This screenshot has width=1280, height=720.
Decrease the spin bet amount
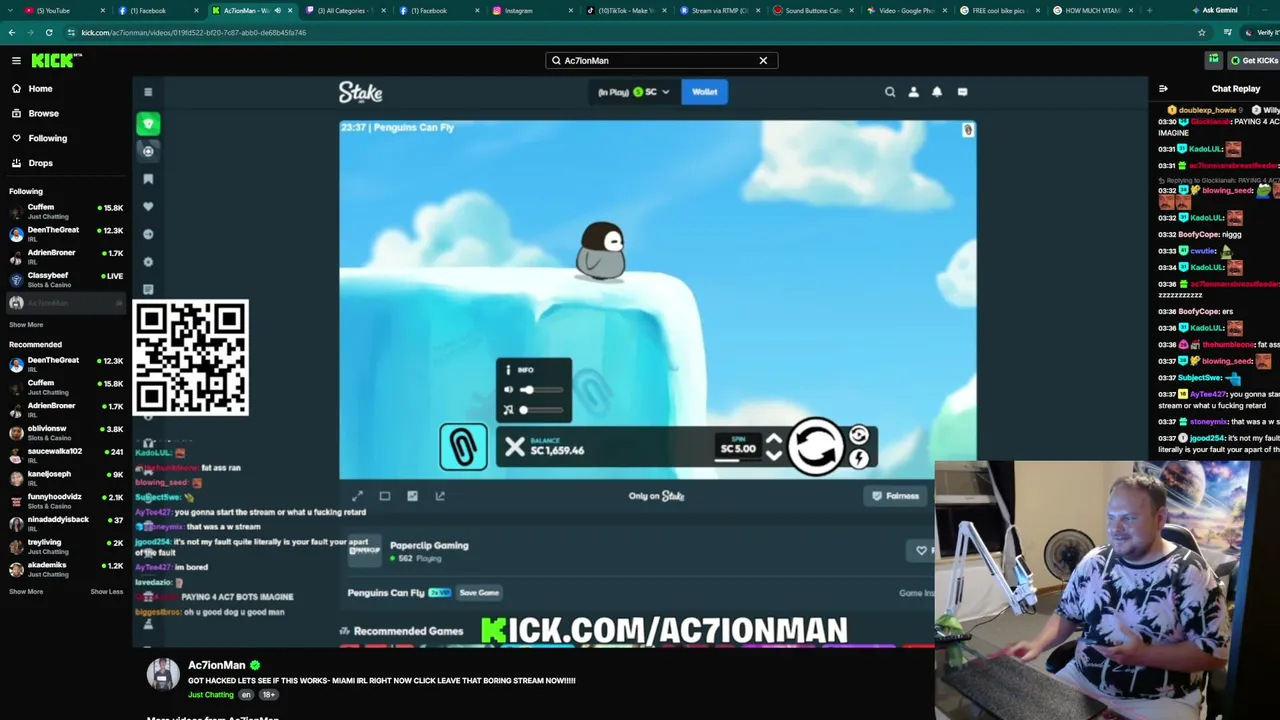pos(773,455)
